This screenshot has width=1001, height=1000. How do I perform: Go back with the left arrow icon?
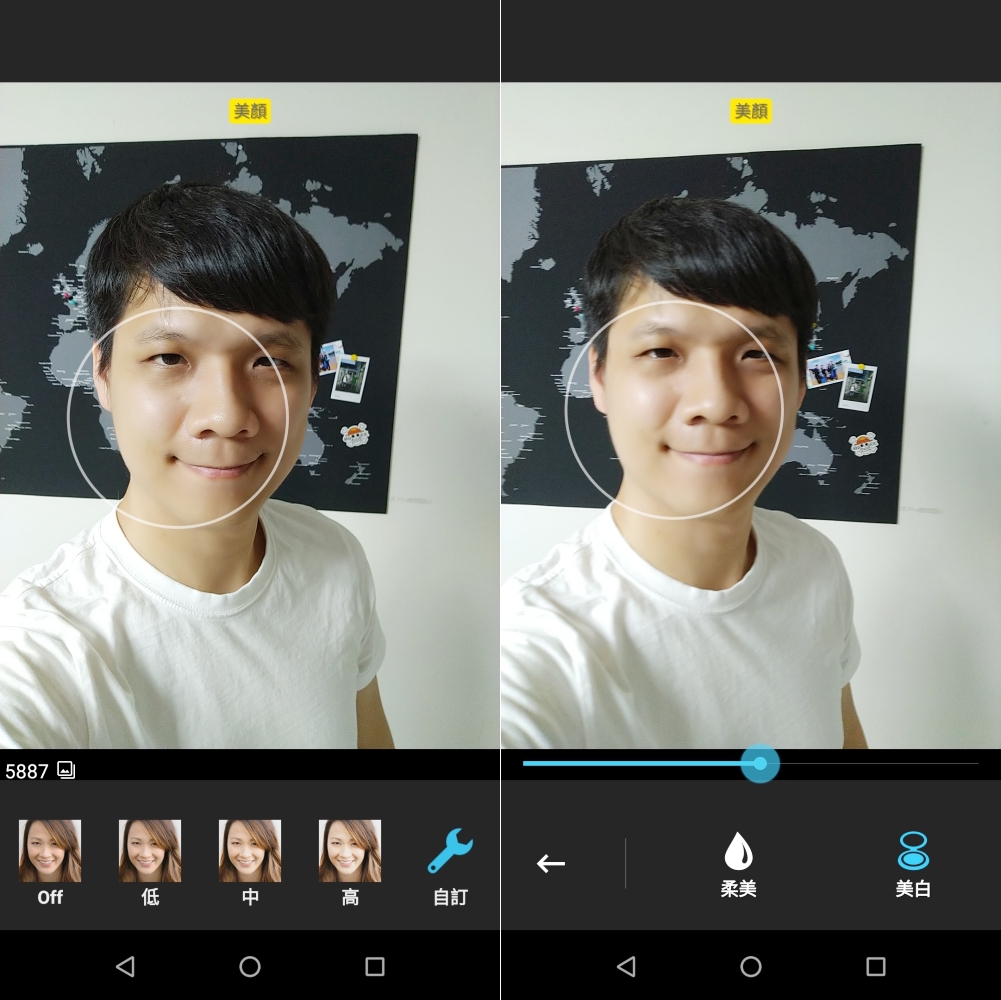click(551, 863)
